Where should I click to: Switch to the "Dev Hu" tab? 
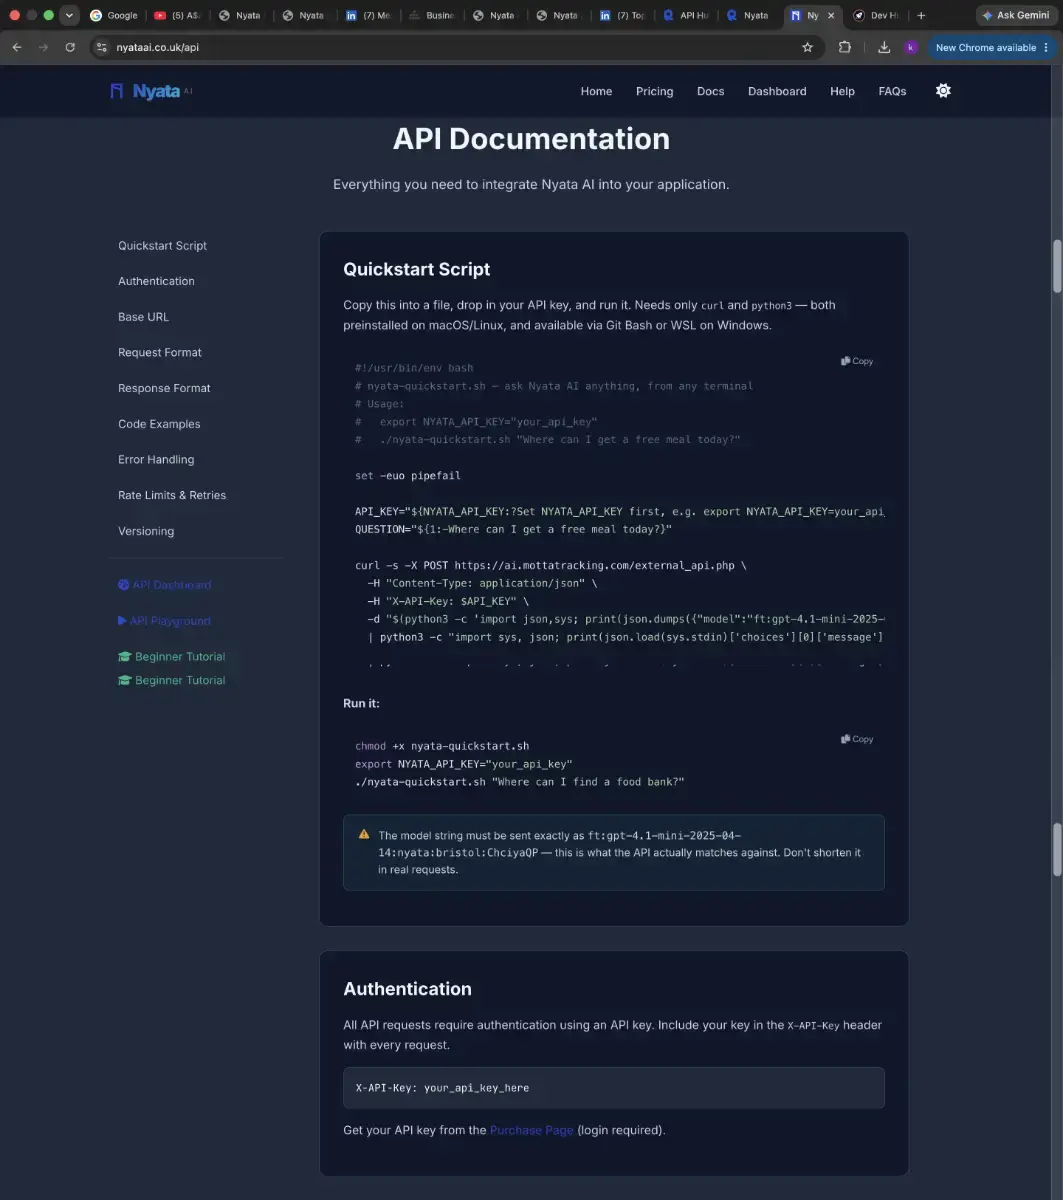(x=877, y=15)
